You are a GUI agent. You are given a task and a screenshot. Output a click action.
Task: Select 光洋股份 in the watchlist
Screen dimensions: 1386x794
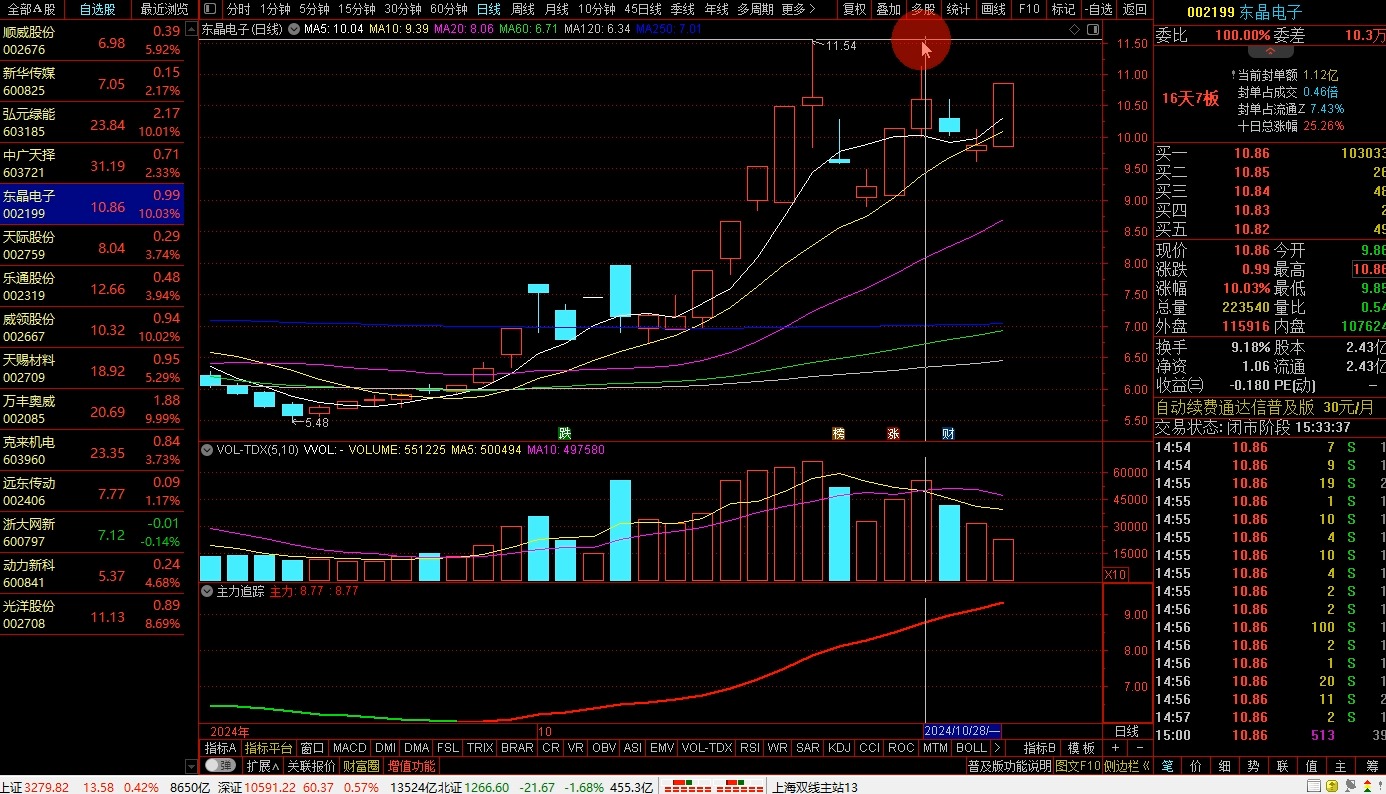(92, 614)
